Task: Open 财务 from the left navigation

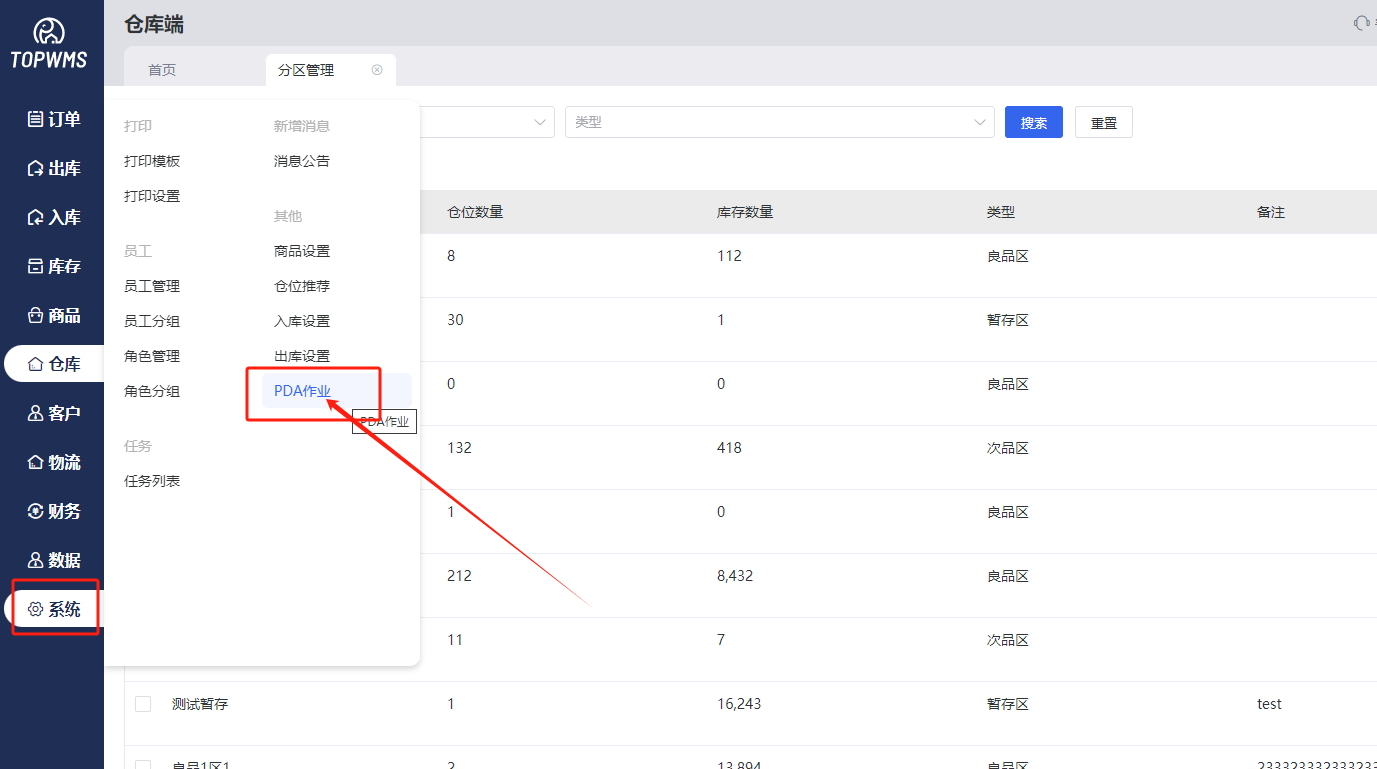Action: click(54, 511)
